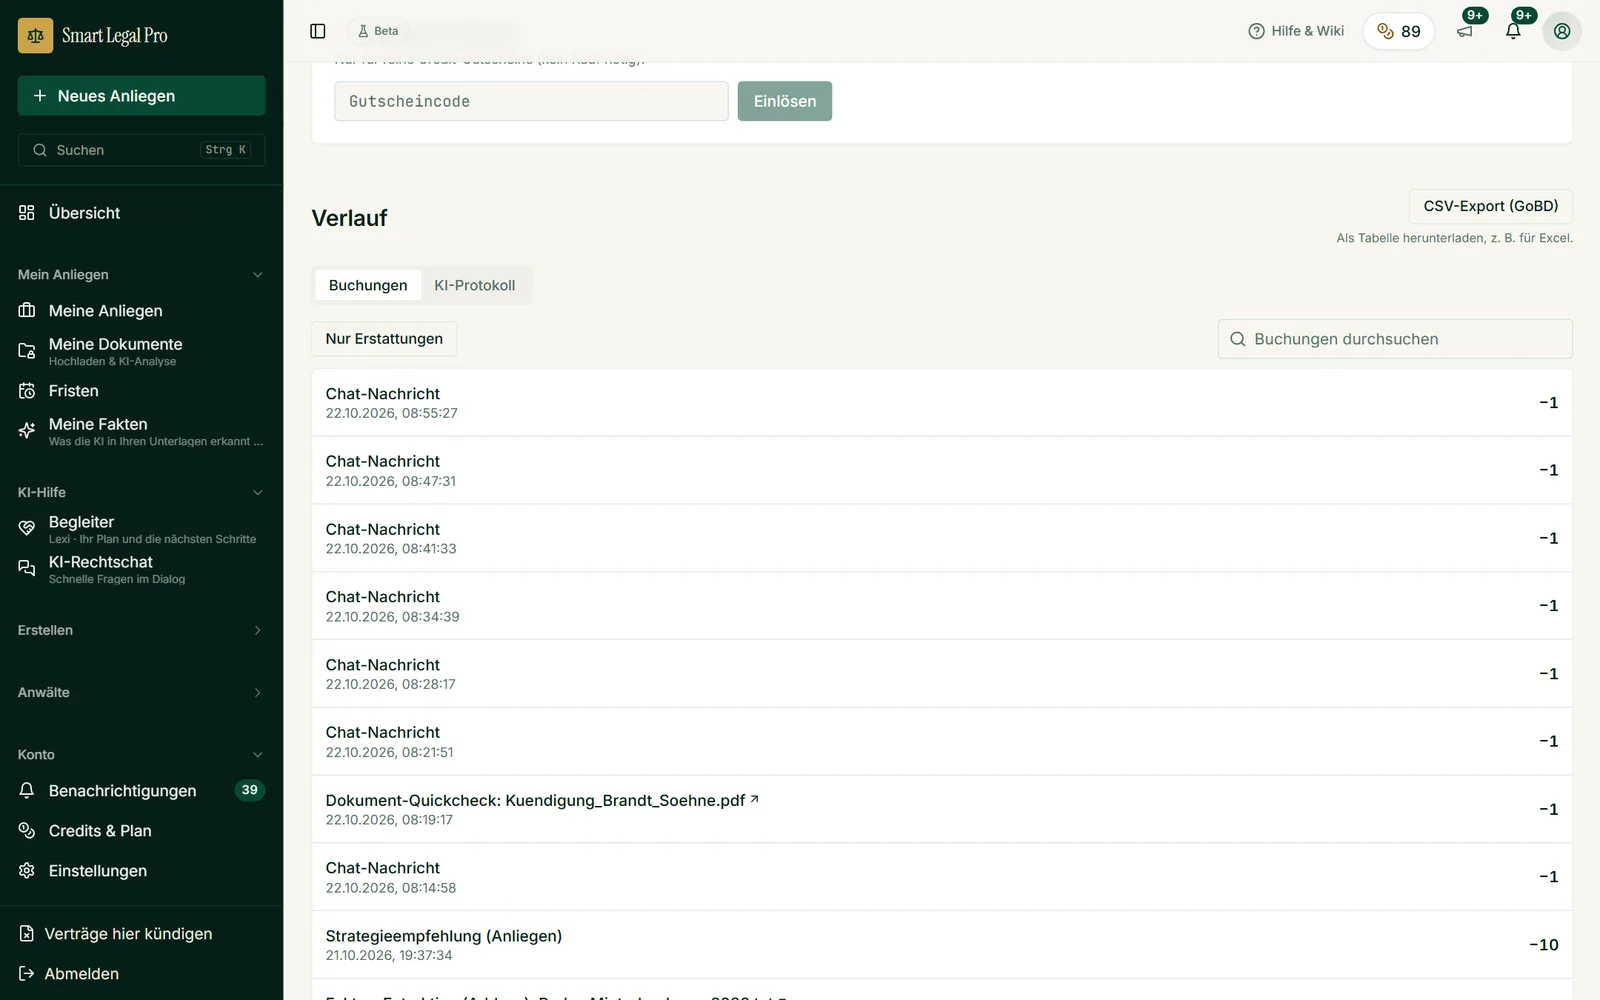The image size is (1600, 1000).
Task: Collapse the Konto section
Action: tap(141, 755)
